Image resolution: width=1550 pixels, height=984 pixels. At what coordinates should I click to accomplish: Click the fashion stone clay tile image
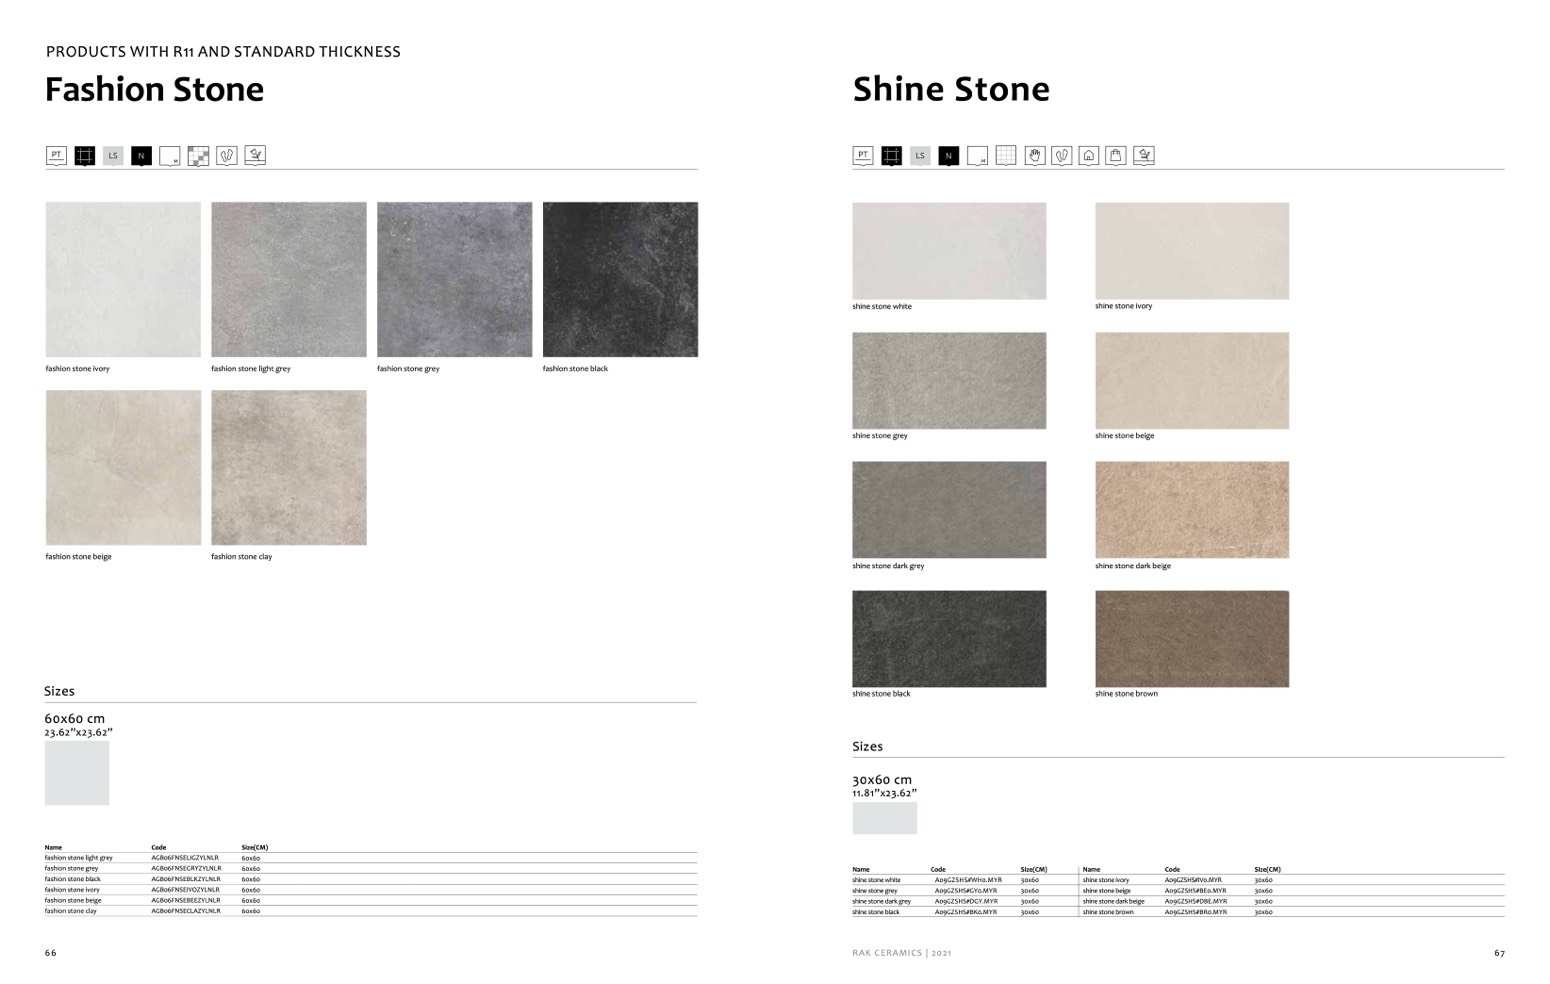click(x=288, y=468)
